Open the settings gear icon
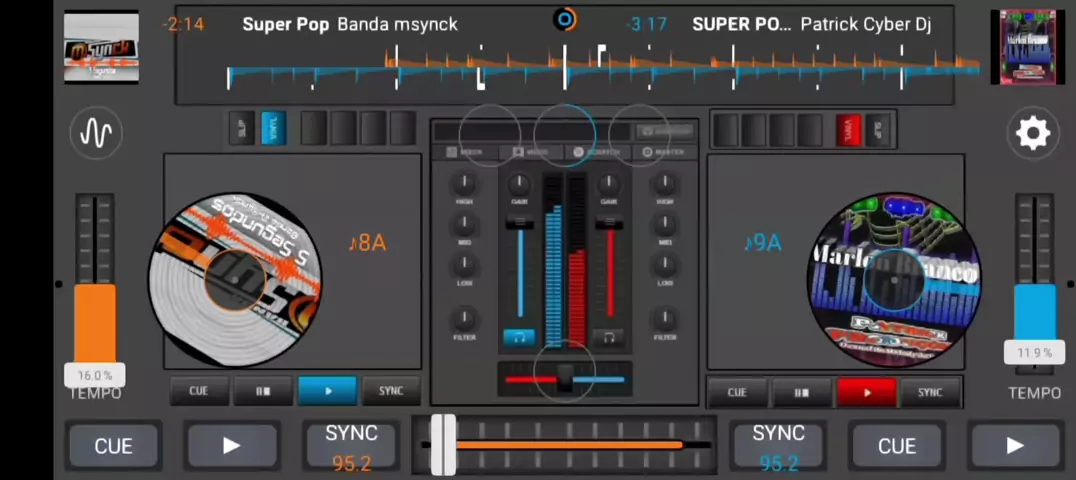This screenshot has height=480, width=1076. (x=1032, y=133)
